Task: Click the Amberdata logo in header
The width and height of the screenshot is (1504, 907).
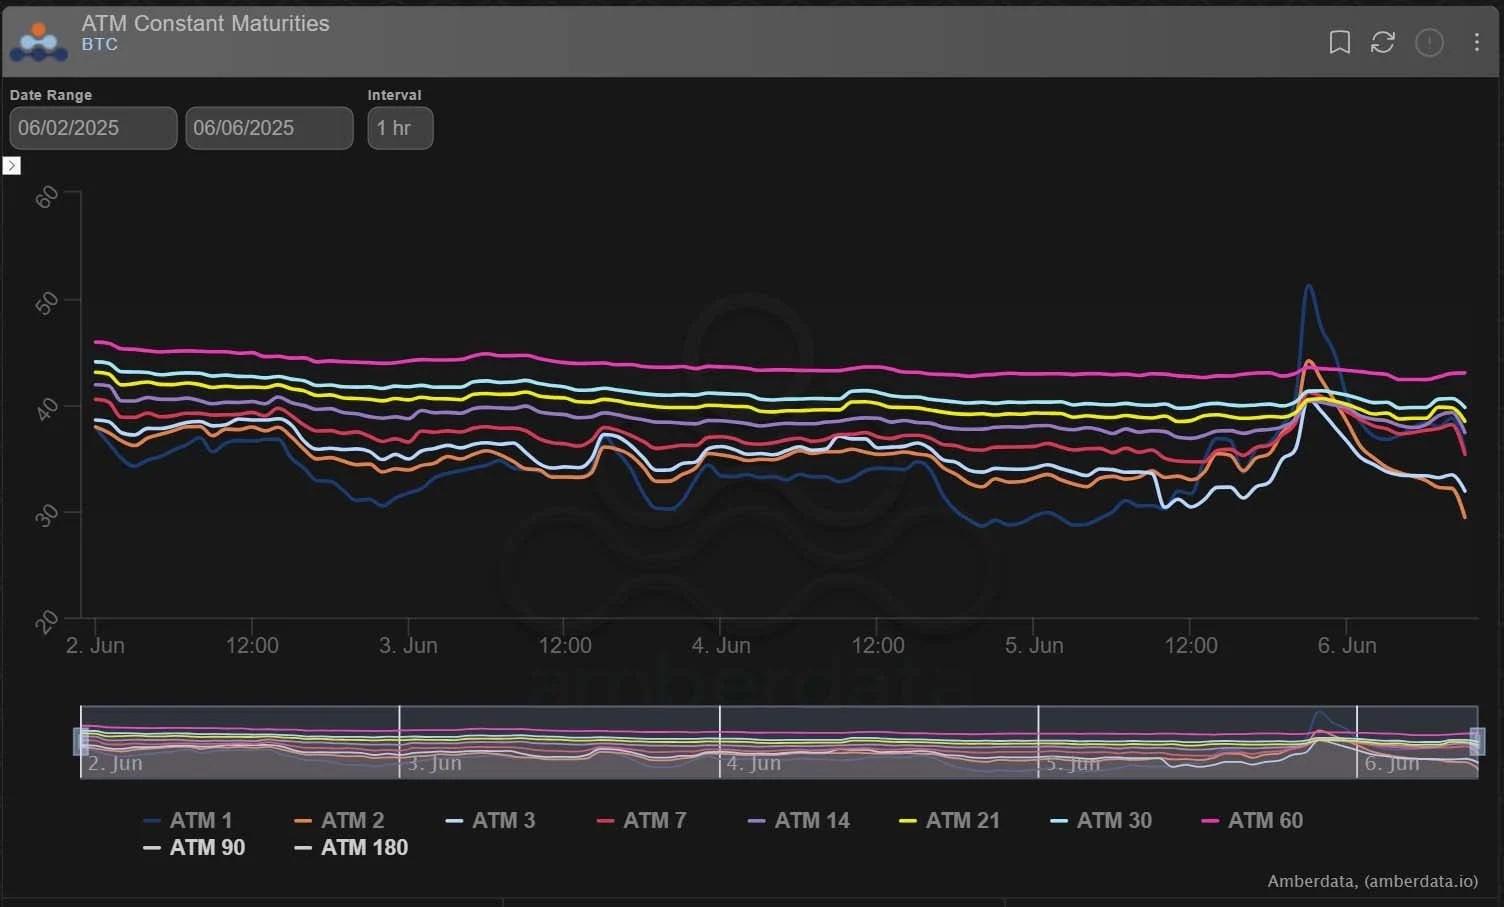Action: coord(38,40)
